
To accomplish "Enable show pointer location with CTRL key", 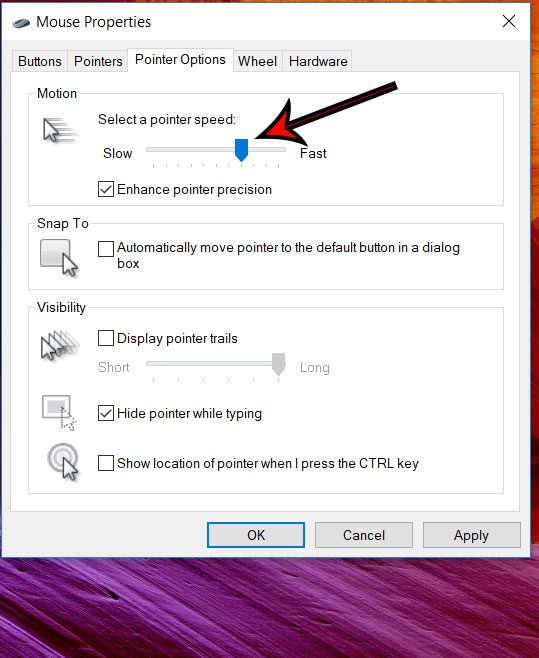I will click(x=106, y=463).
